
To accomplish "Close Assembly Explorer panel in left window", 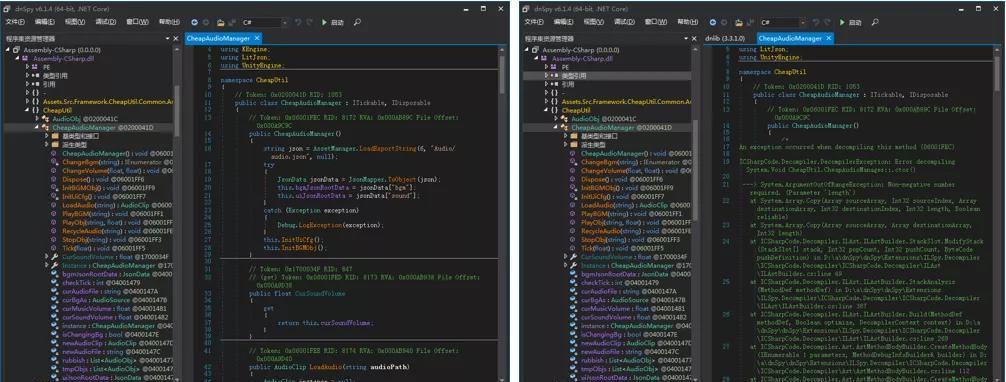I will point(176,39).
